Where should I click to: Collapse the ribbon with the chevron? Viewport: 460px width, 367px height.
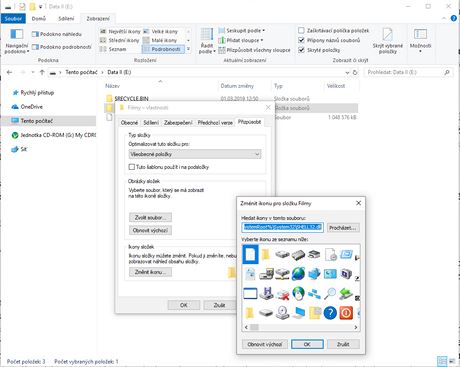coord(444,18)
